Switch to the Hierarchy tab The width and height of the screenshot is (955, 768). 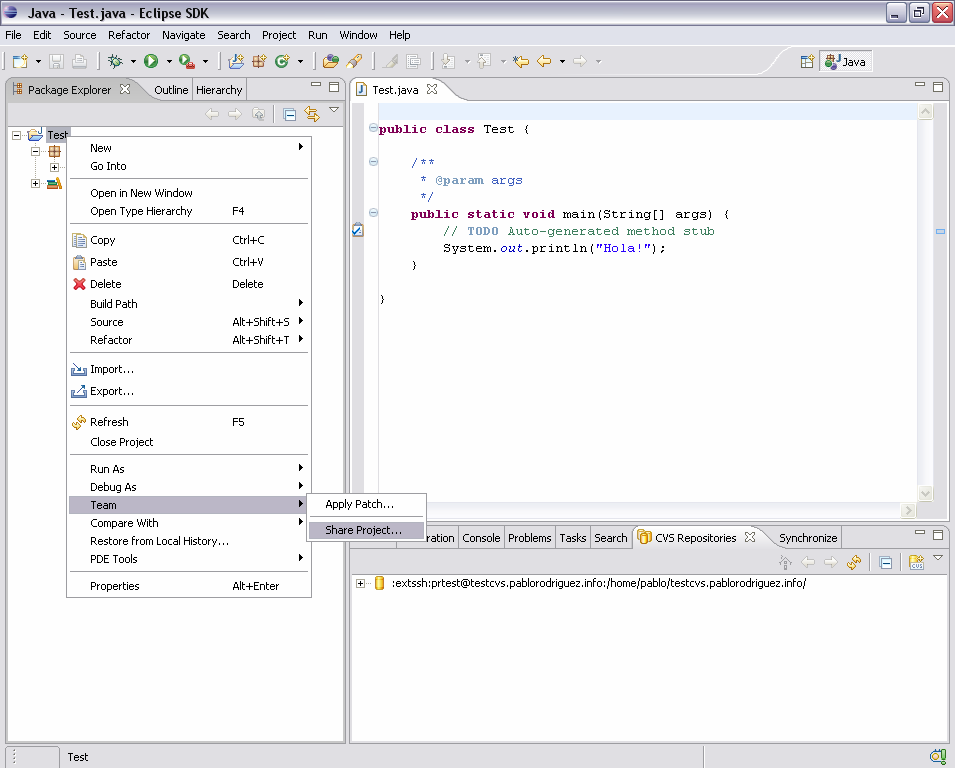pyautogui.click(x=219, y=90)
